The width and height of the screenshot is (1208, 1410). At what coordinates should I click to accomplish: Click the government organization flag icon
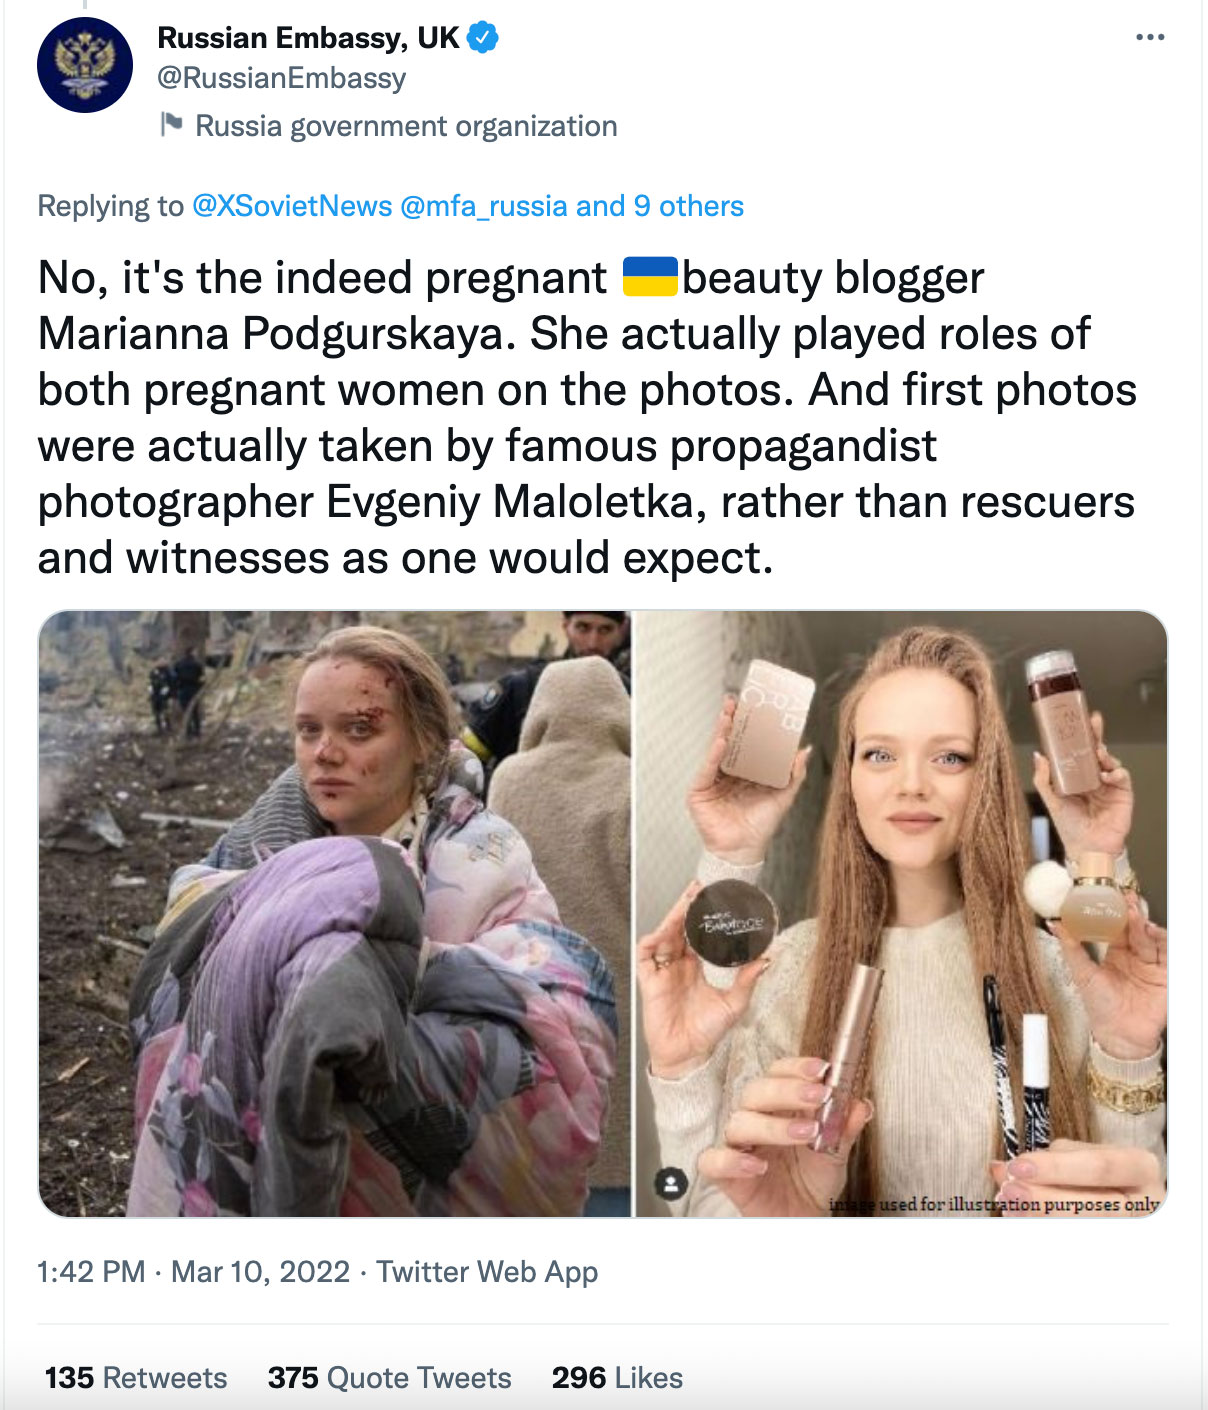click(172, 125)
